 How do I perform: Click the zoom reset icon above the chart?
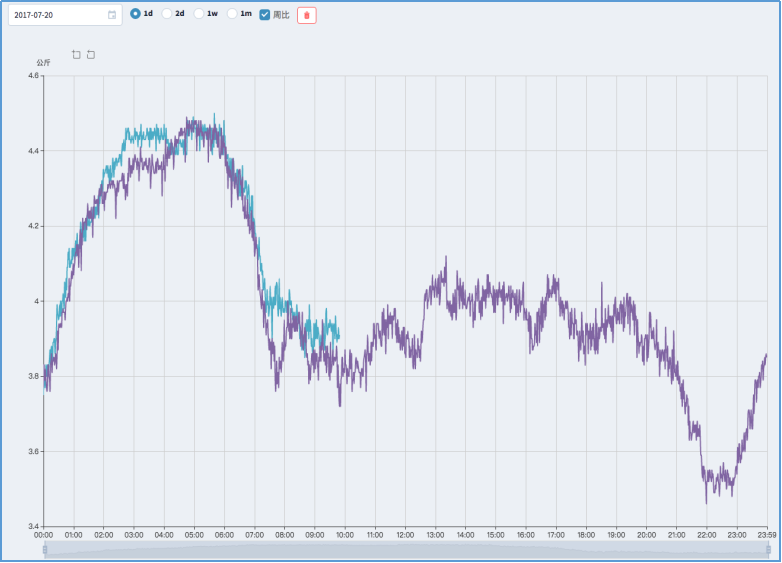pyautogui.click(x=91, y=54)
